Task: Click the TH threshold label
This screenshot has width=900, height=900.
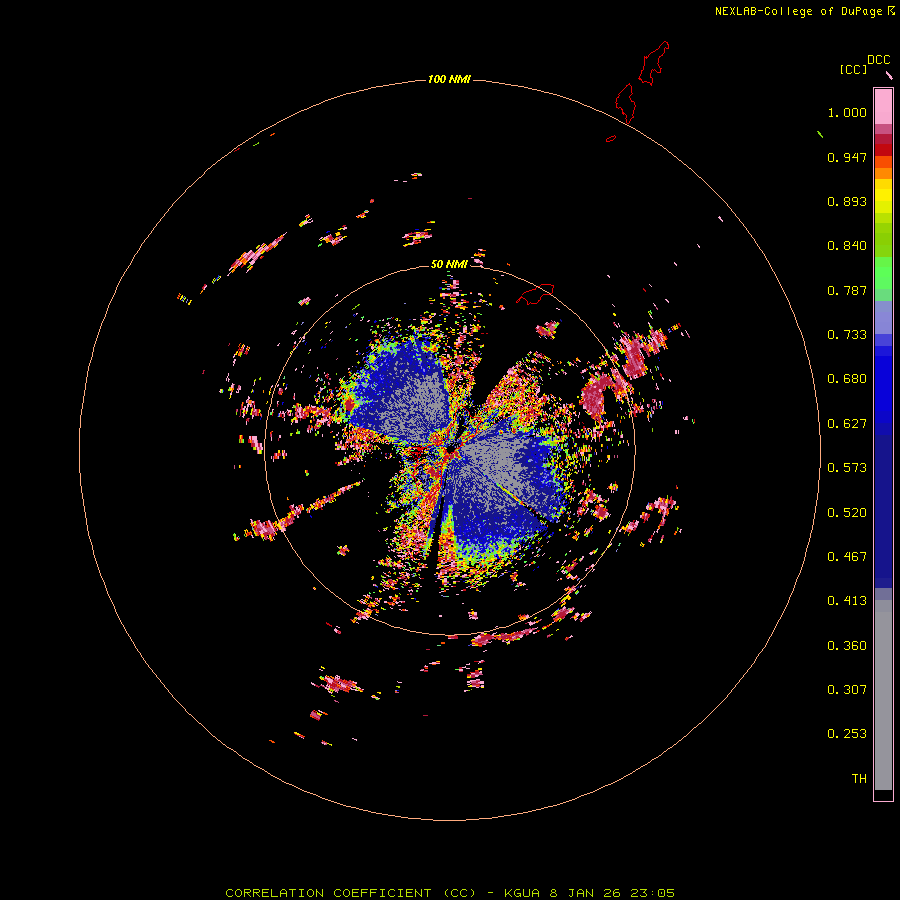Action: click(x=859, y=779)
